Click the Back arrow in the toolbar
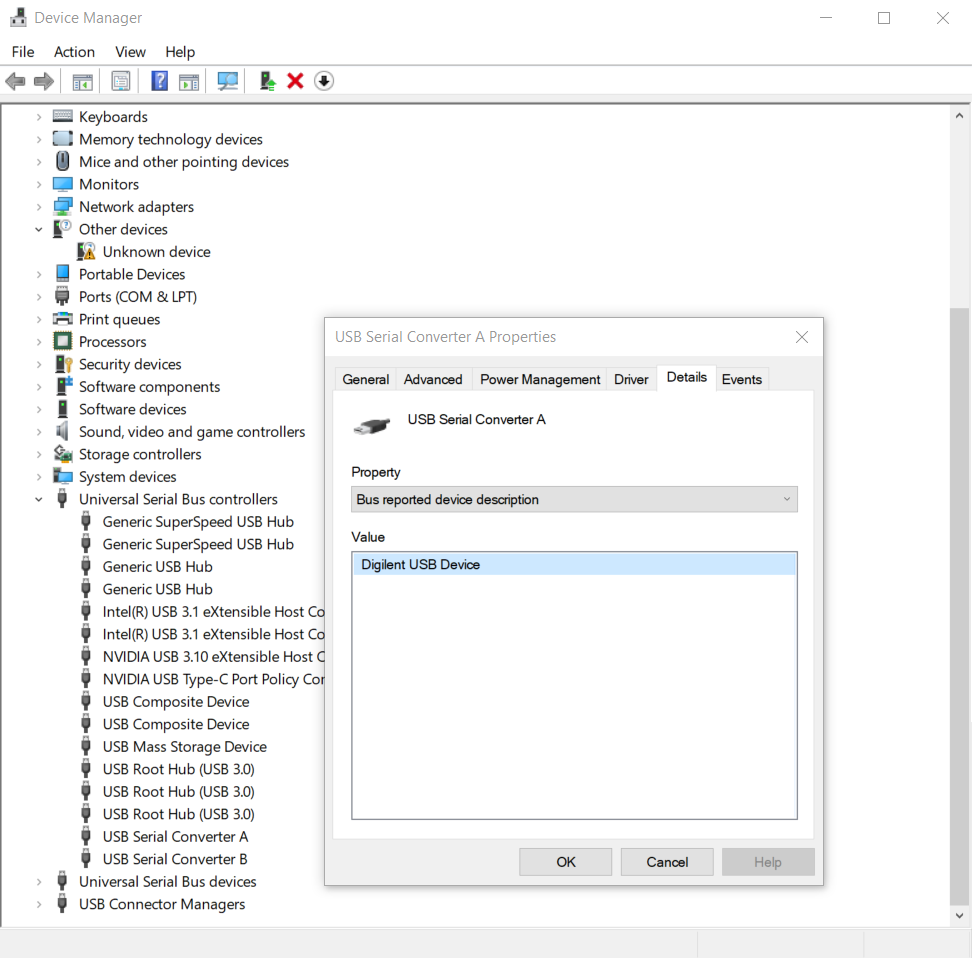This screenshot has height=958, width=972. point(15,81)
